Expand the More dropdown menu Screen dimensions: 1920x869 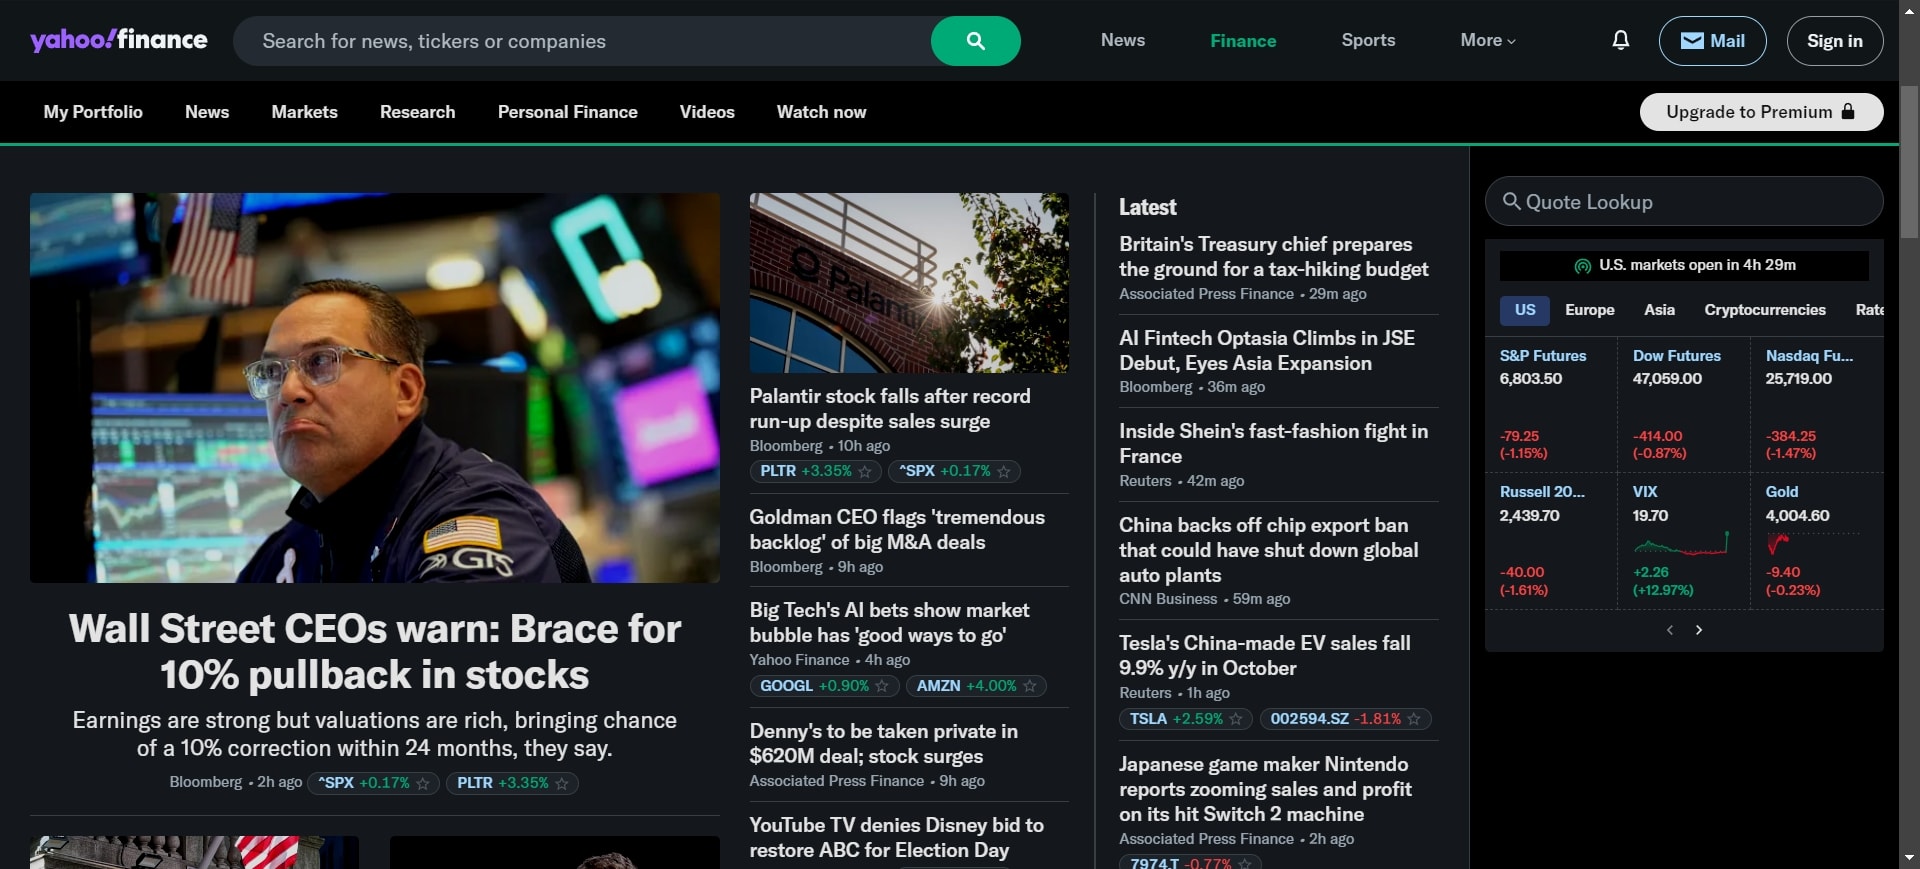click(x=1488, y=40)
